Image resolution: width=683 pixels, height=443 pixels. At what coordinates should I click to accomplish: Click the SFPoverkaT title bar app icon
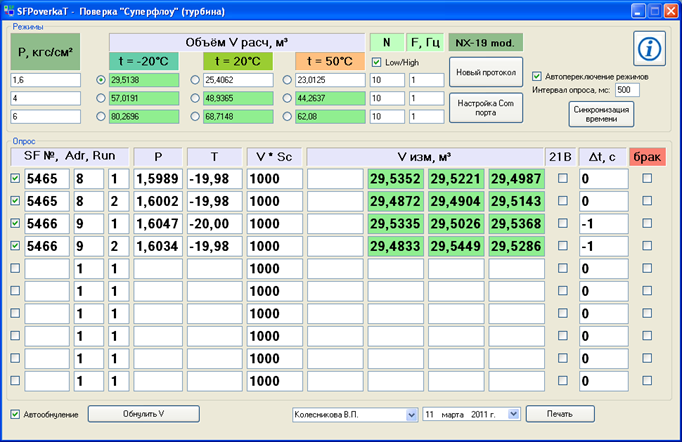point(8,10)
